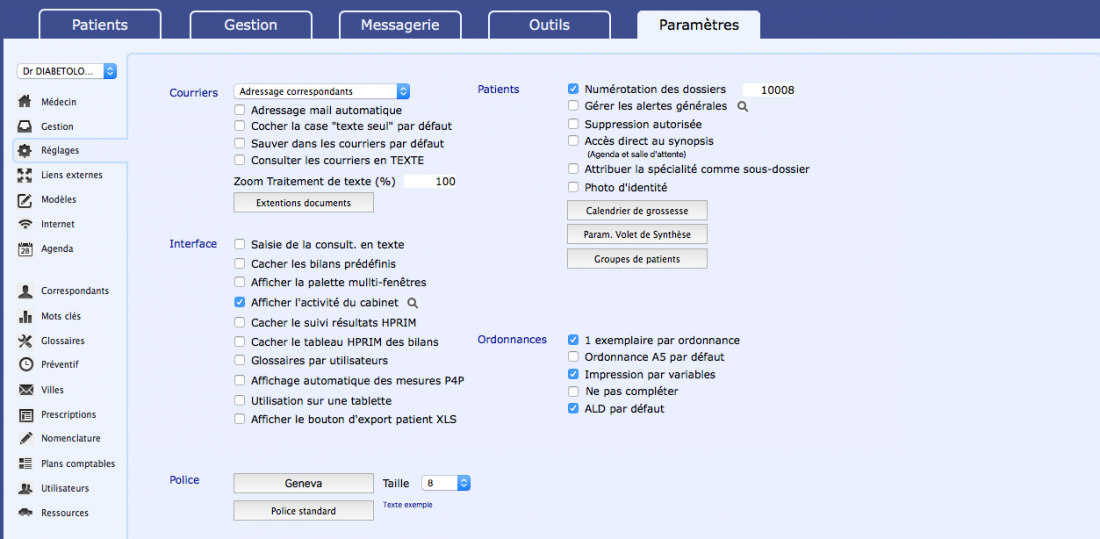
Task: Enable Adressage mail automatique checkbox
Action: click(x=240, y=110)
